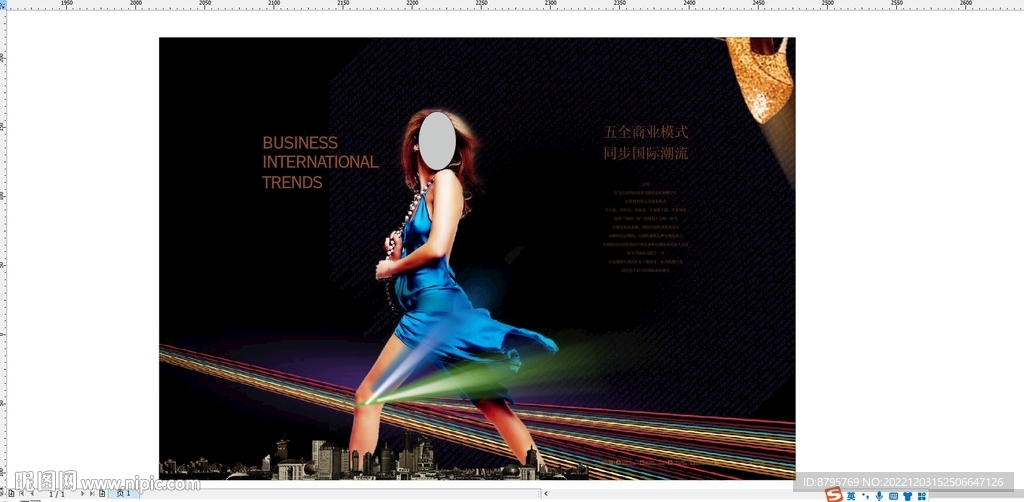
Task: Go to the previous page
Action: tap(32, 494)
